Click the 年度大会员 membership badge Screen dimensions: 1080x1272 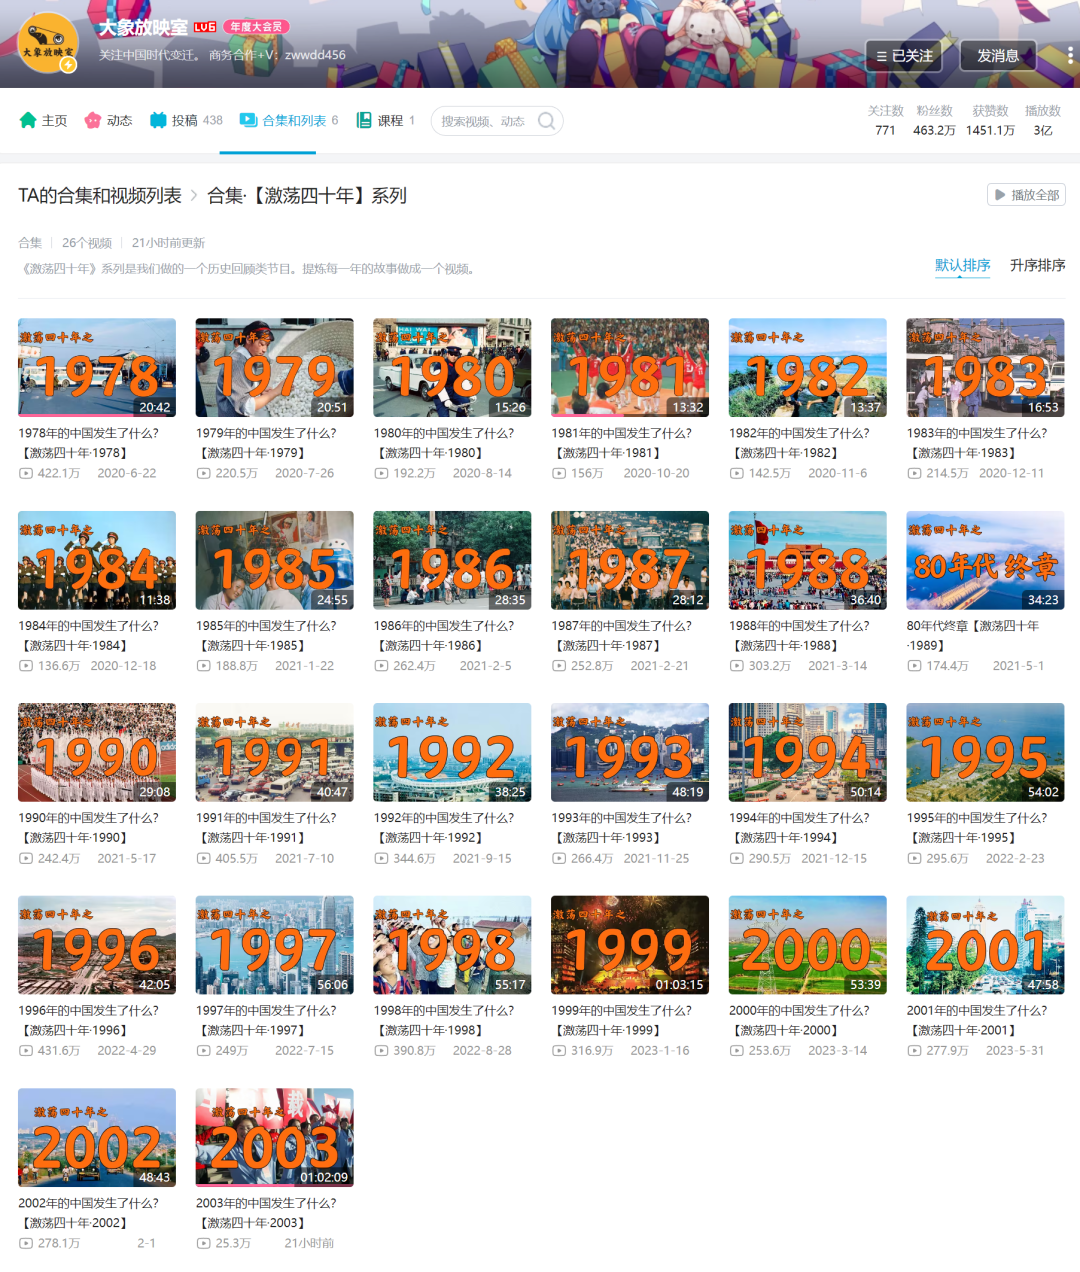click(256, 27)
